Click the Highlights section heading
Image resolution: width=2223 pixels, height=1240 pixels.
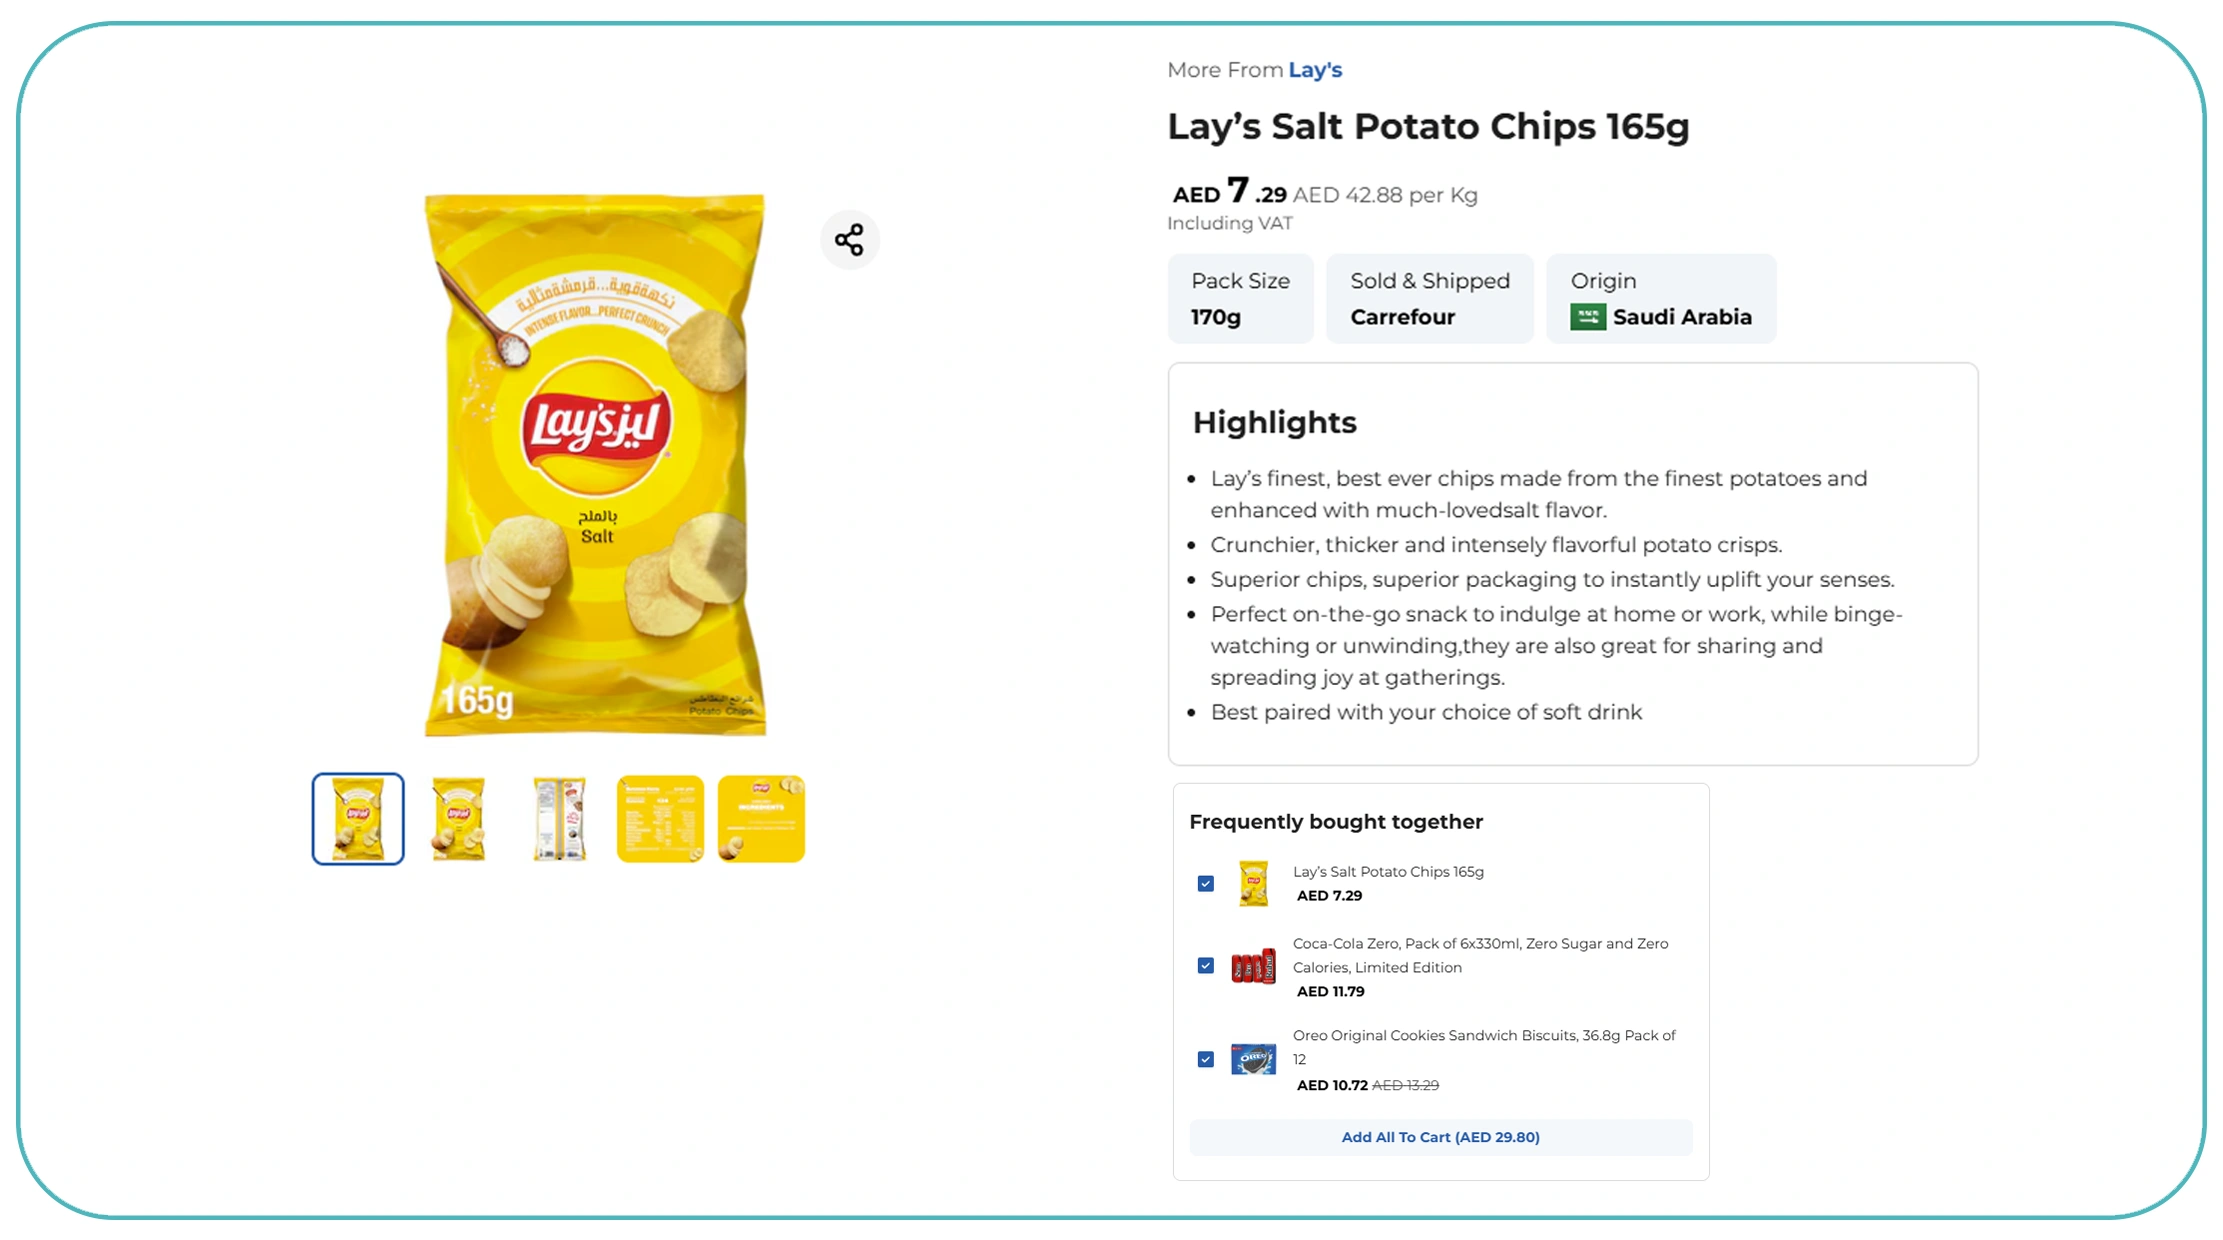(1273, 422)
